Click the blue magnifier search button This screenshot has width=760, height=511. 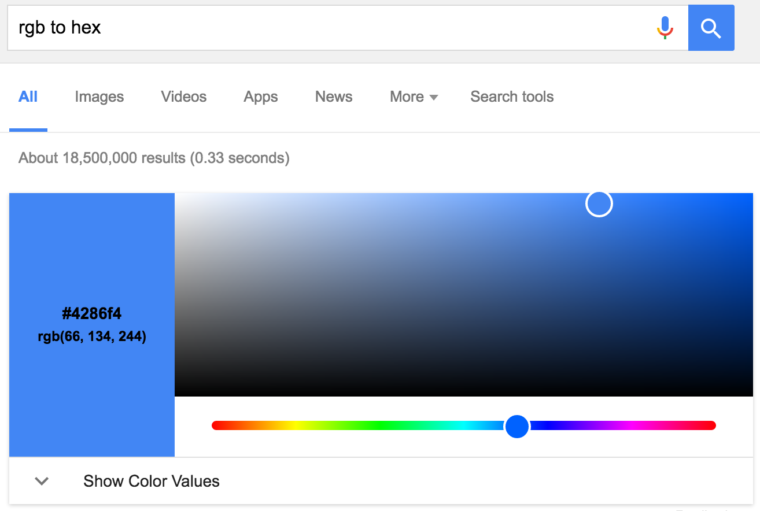[x=711, y=28]
